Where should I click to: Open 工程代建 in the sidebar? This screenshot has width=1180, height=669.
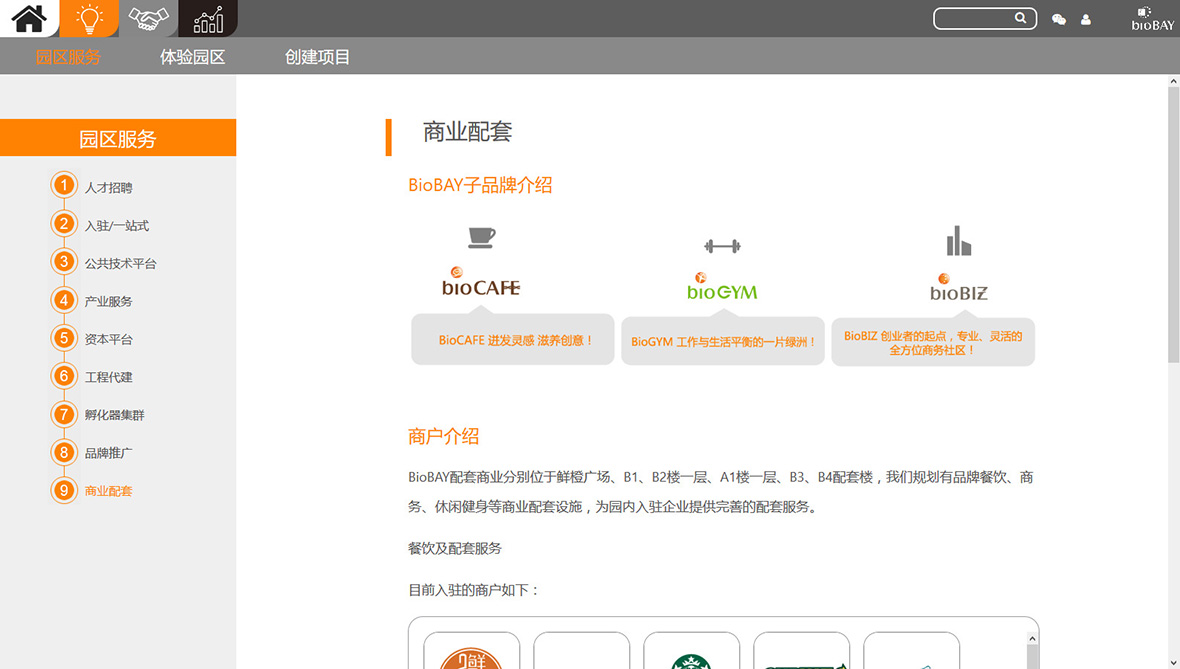click(x=108, y=377)
